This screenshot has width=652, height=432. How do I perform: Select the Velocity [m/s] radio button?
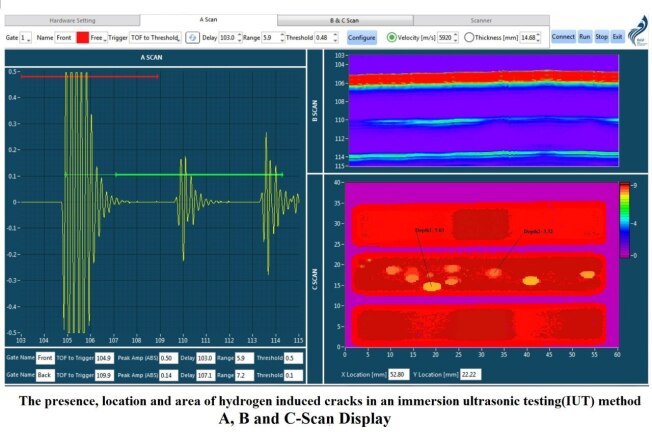(x=391, y=37)
